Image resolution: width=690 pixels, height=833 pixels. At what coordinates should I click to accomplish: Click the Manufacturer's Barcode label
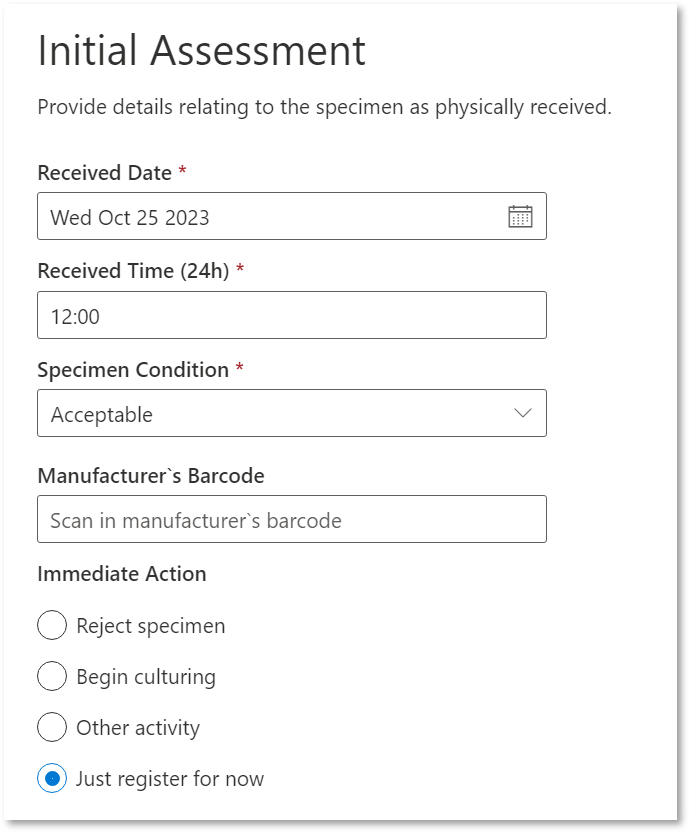coord(151,475)
